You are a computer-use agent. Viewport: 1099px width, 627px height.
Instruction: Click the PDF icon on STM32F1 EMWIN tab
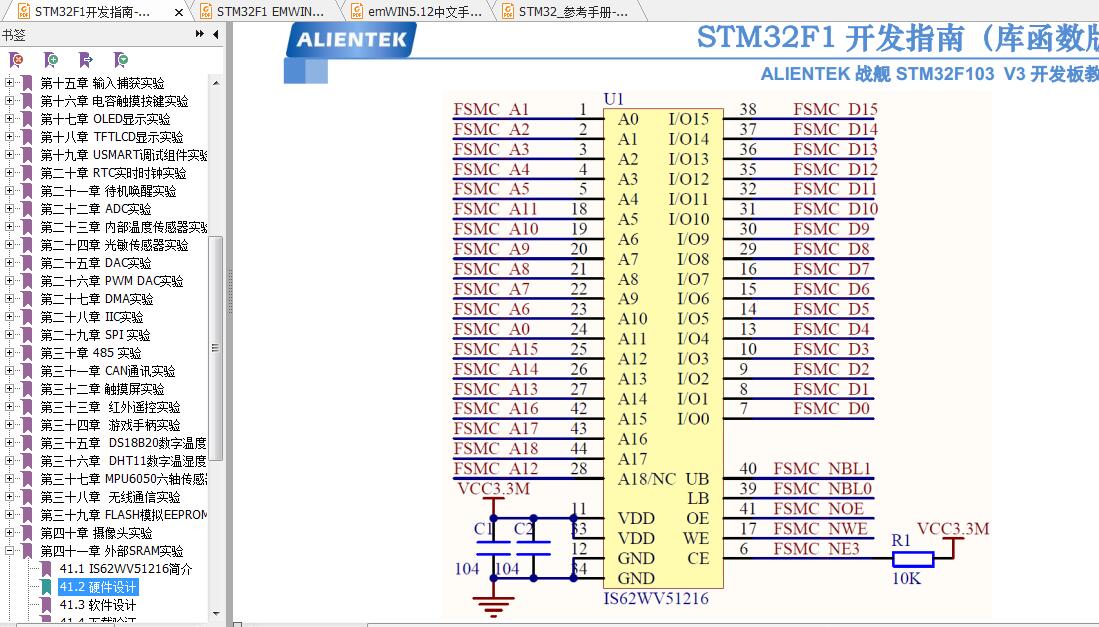[206, 11]
